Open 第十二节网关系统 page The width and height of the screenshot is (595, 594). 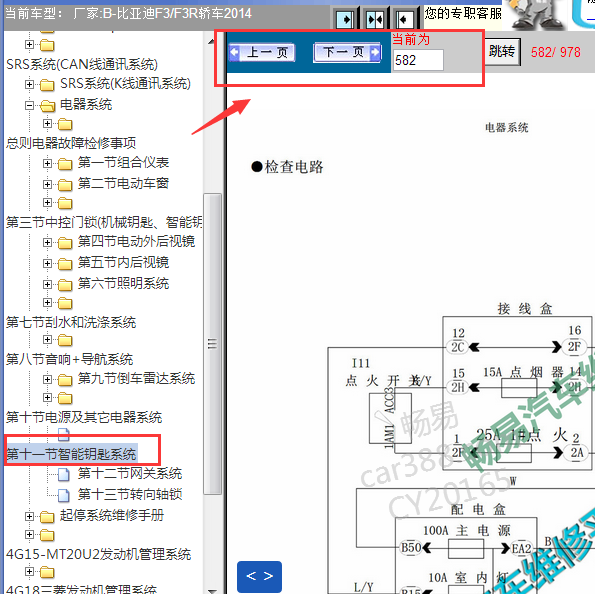click(130, 474)
